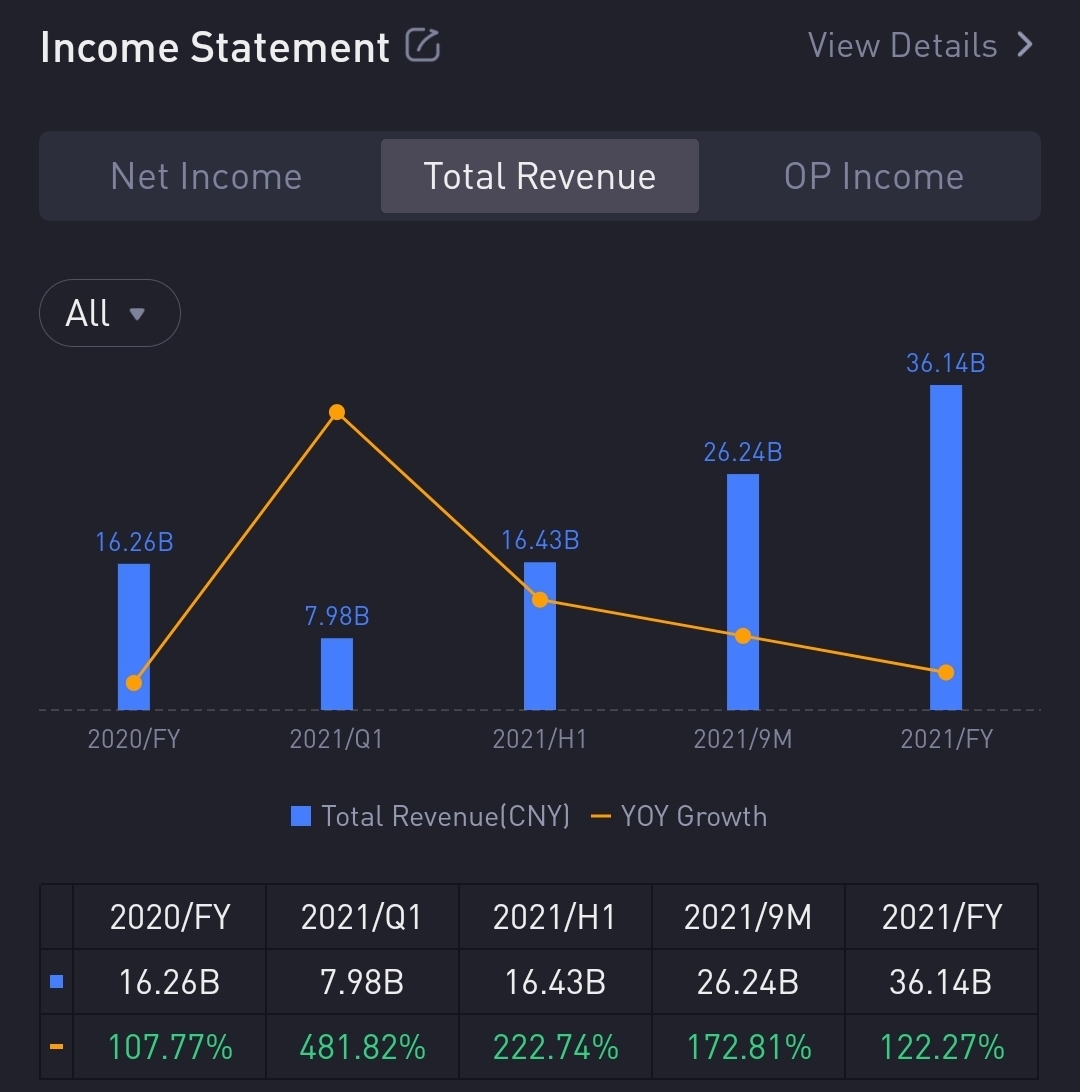Screen dimensions: 1080x1092
Task: Switch to the OP Income tab
Action: [874, 176]
